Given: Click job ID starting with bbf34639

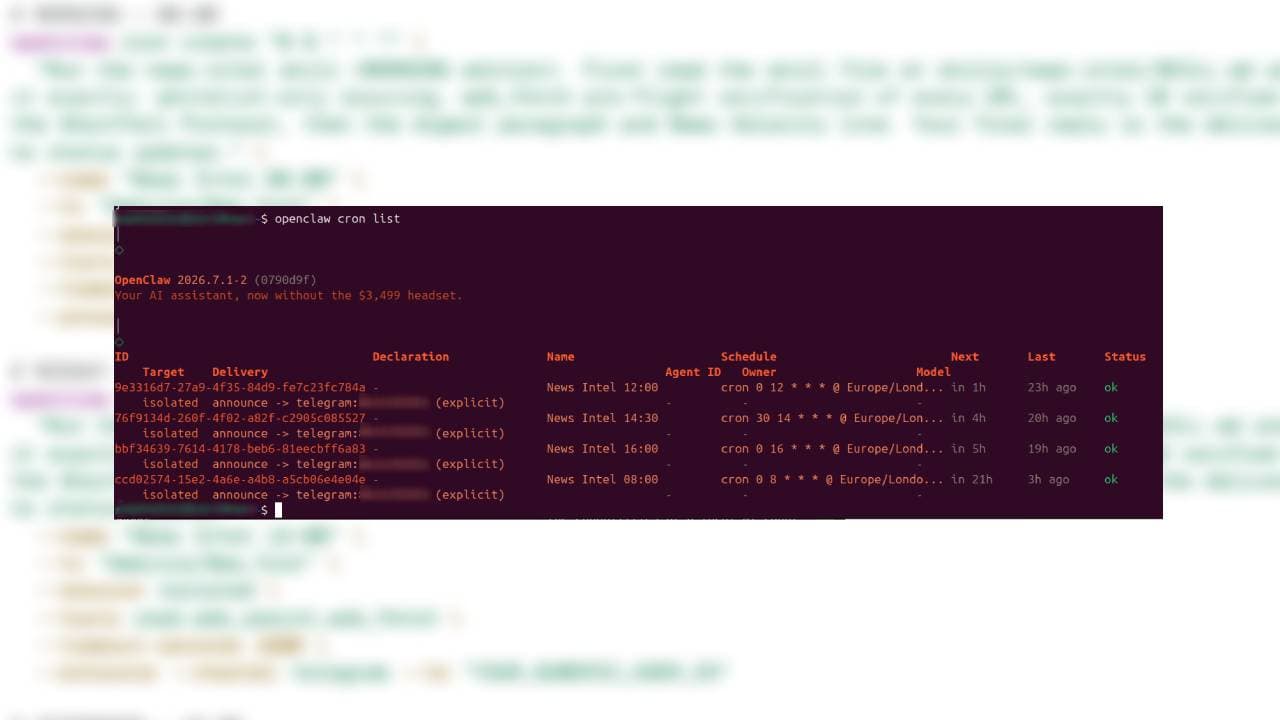Looking at the screenshot, I should click(240, 449).
